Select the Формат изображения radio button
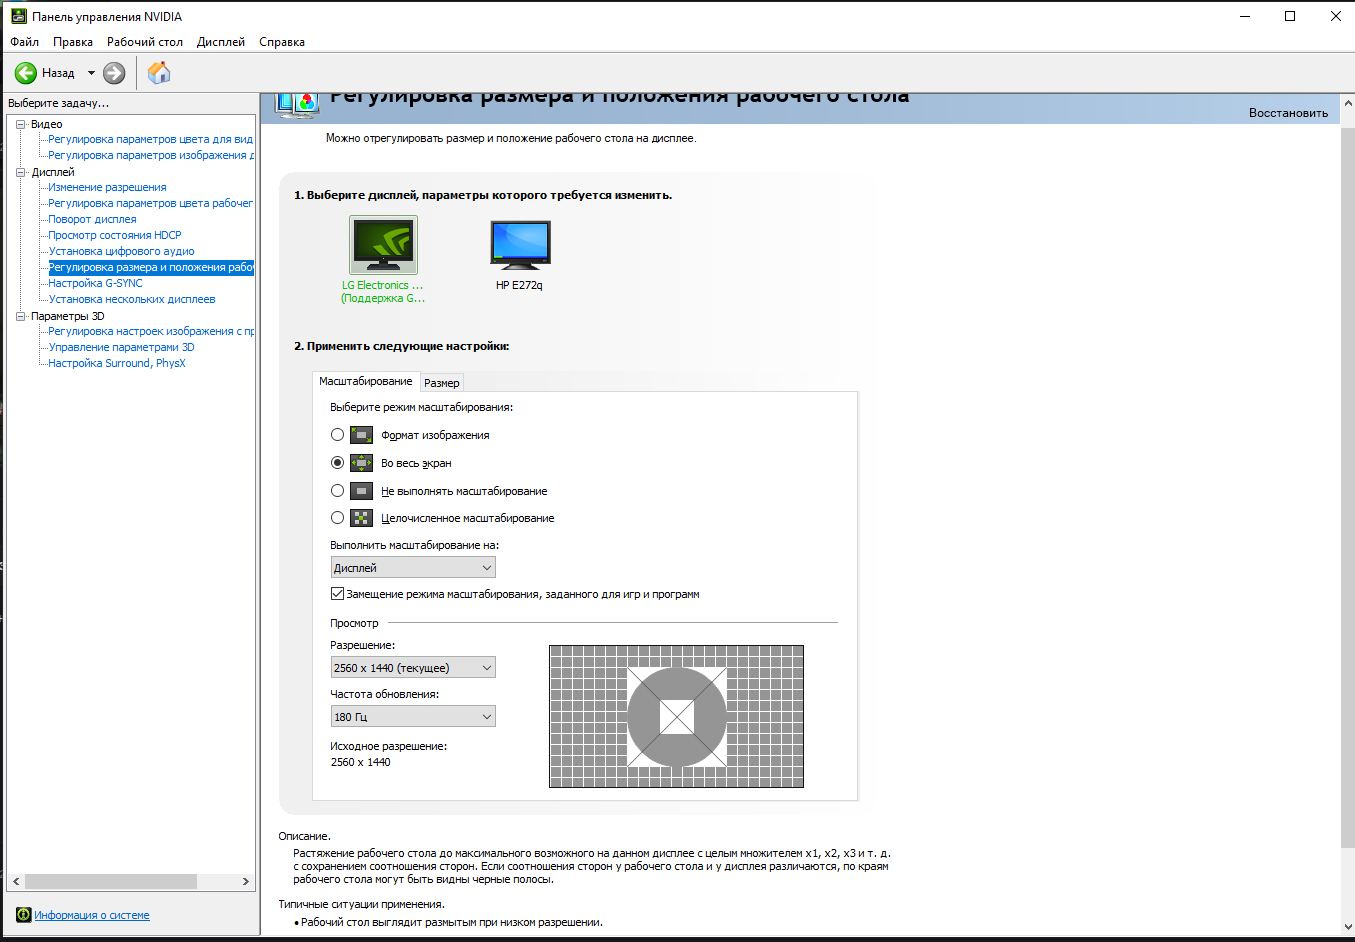This screenshot has height=942, width=1355. click(x=337, y=435)
